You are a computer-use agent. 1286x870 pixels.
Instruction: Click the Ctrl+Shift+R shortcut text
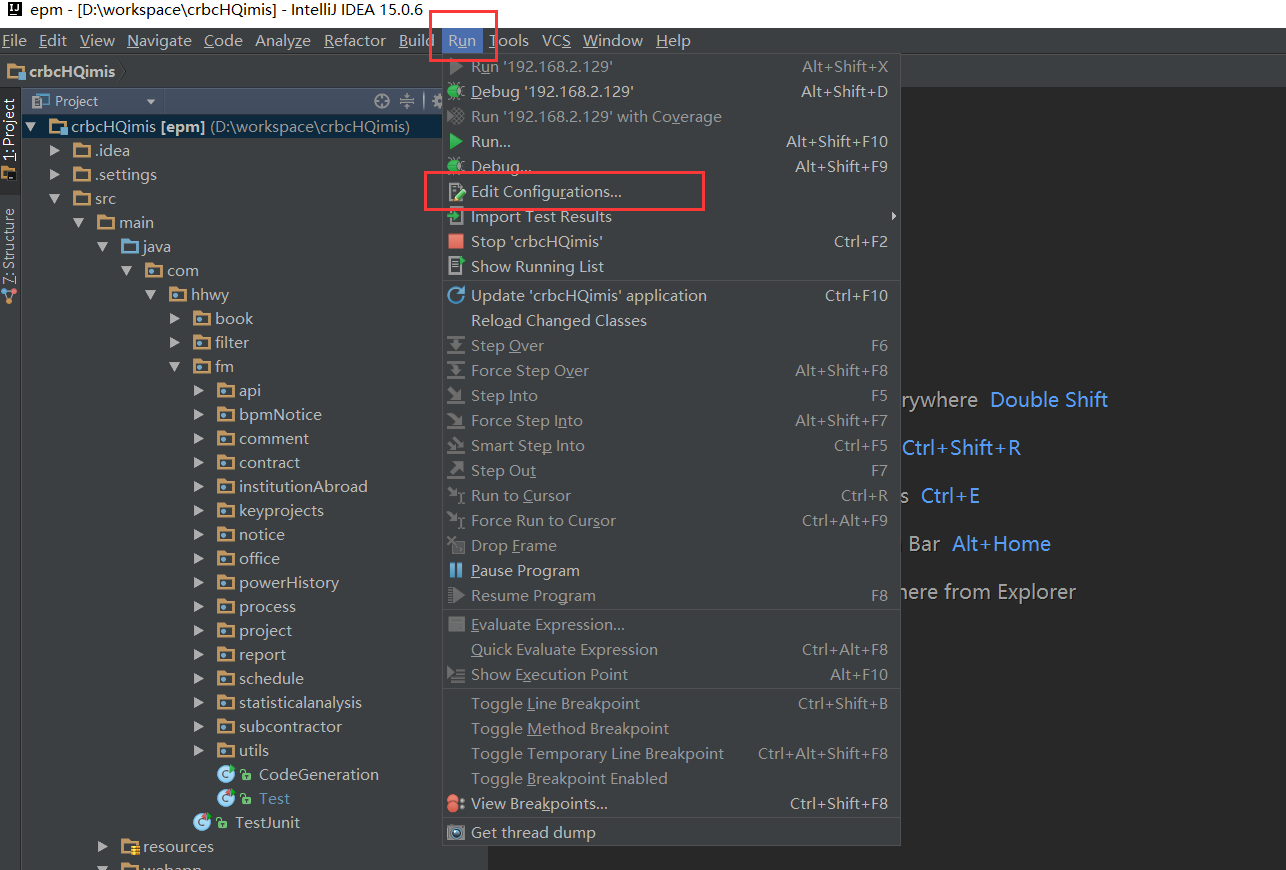click(x=961, y=448)
